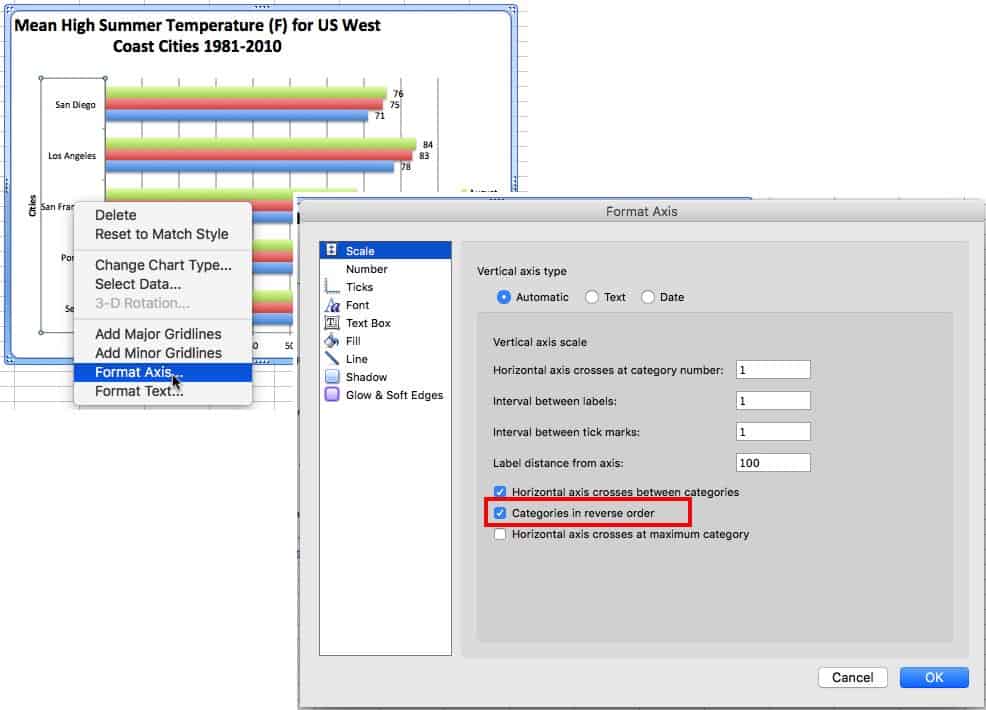Screen dimensions: 986x710
Task: Select the Text axis type radio button
Action: click(592, 297)
